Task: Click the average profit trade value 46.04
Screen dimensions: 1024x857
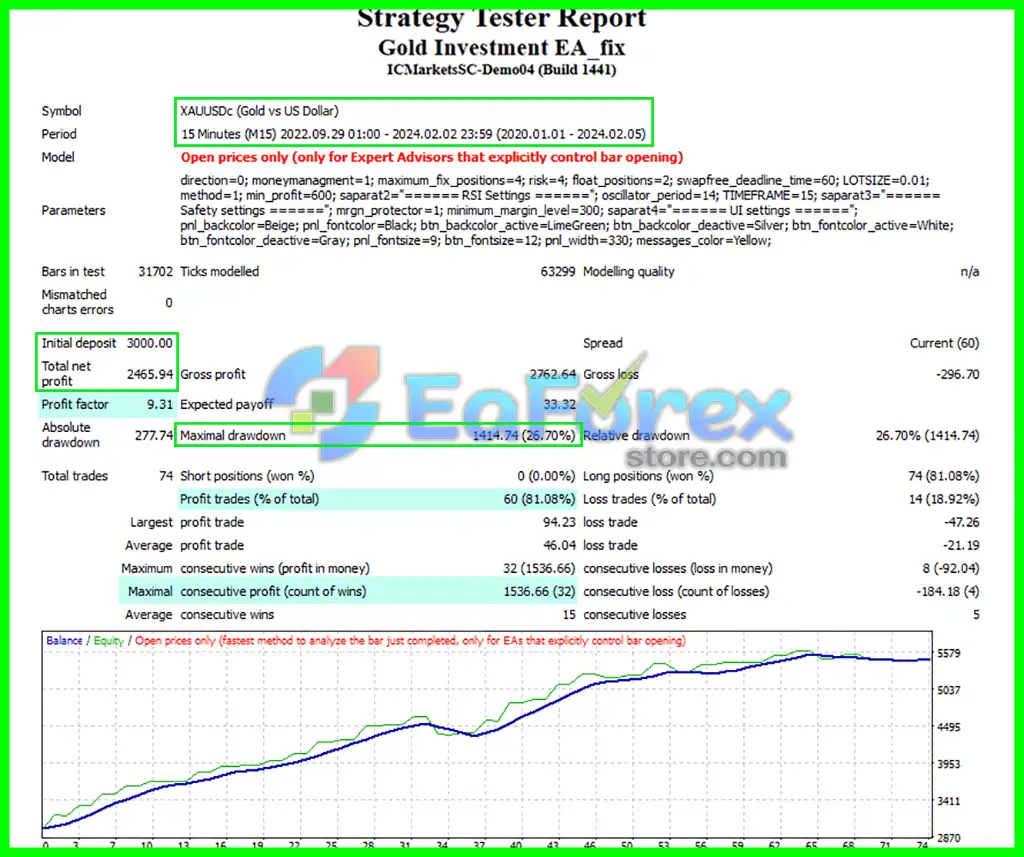Action: click(559, 545)
